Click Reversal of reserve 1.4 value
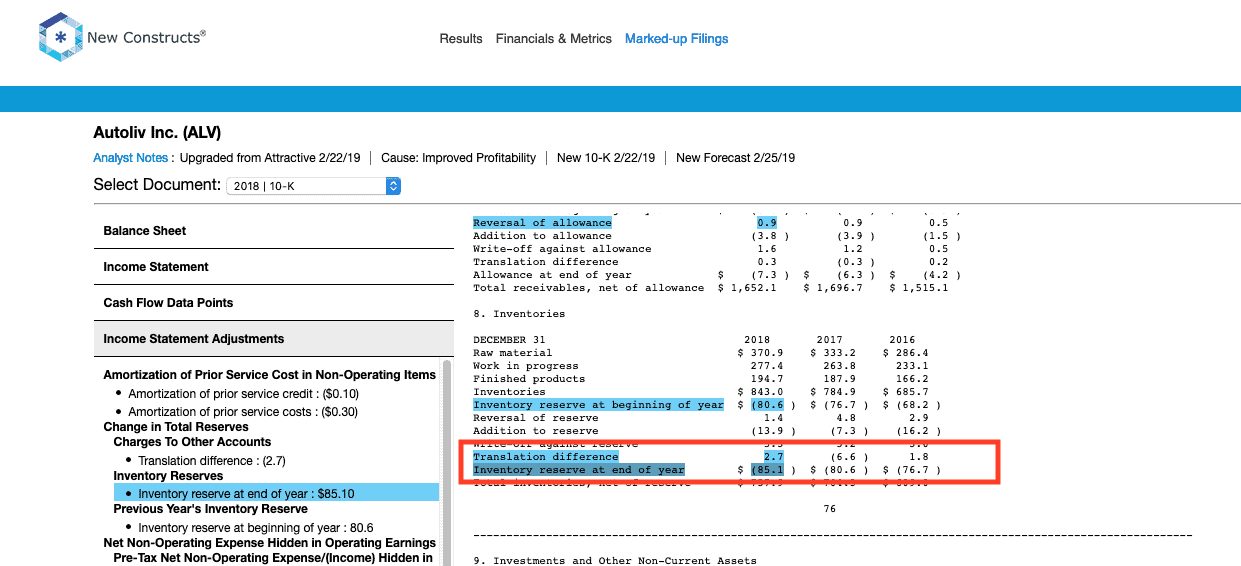Image resolution: width=1241 pixels, height=566 pixels. pos(773,418)
